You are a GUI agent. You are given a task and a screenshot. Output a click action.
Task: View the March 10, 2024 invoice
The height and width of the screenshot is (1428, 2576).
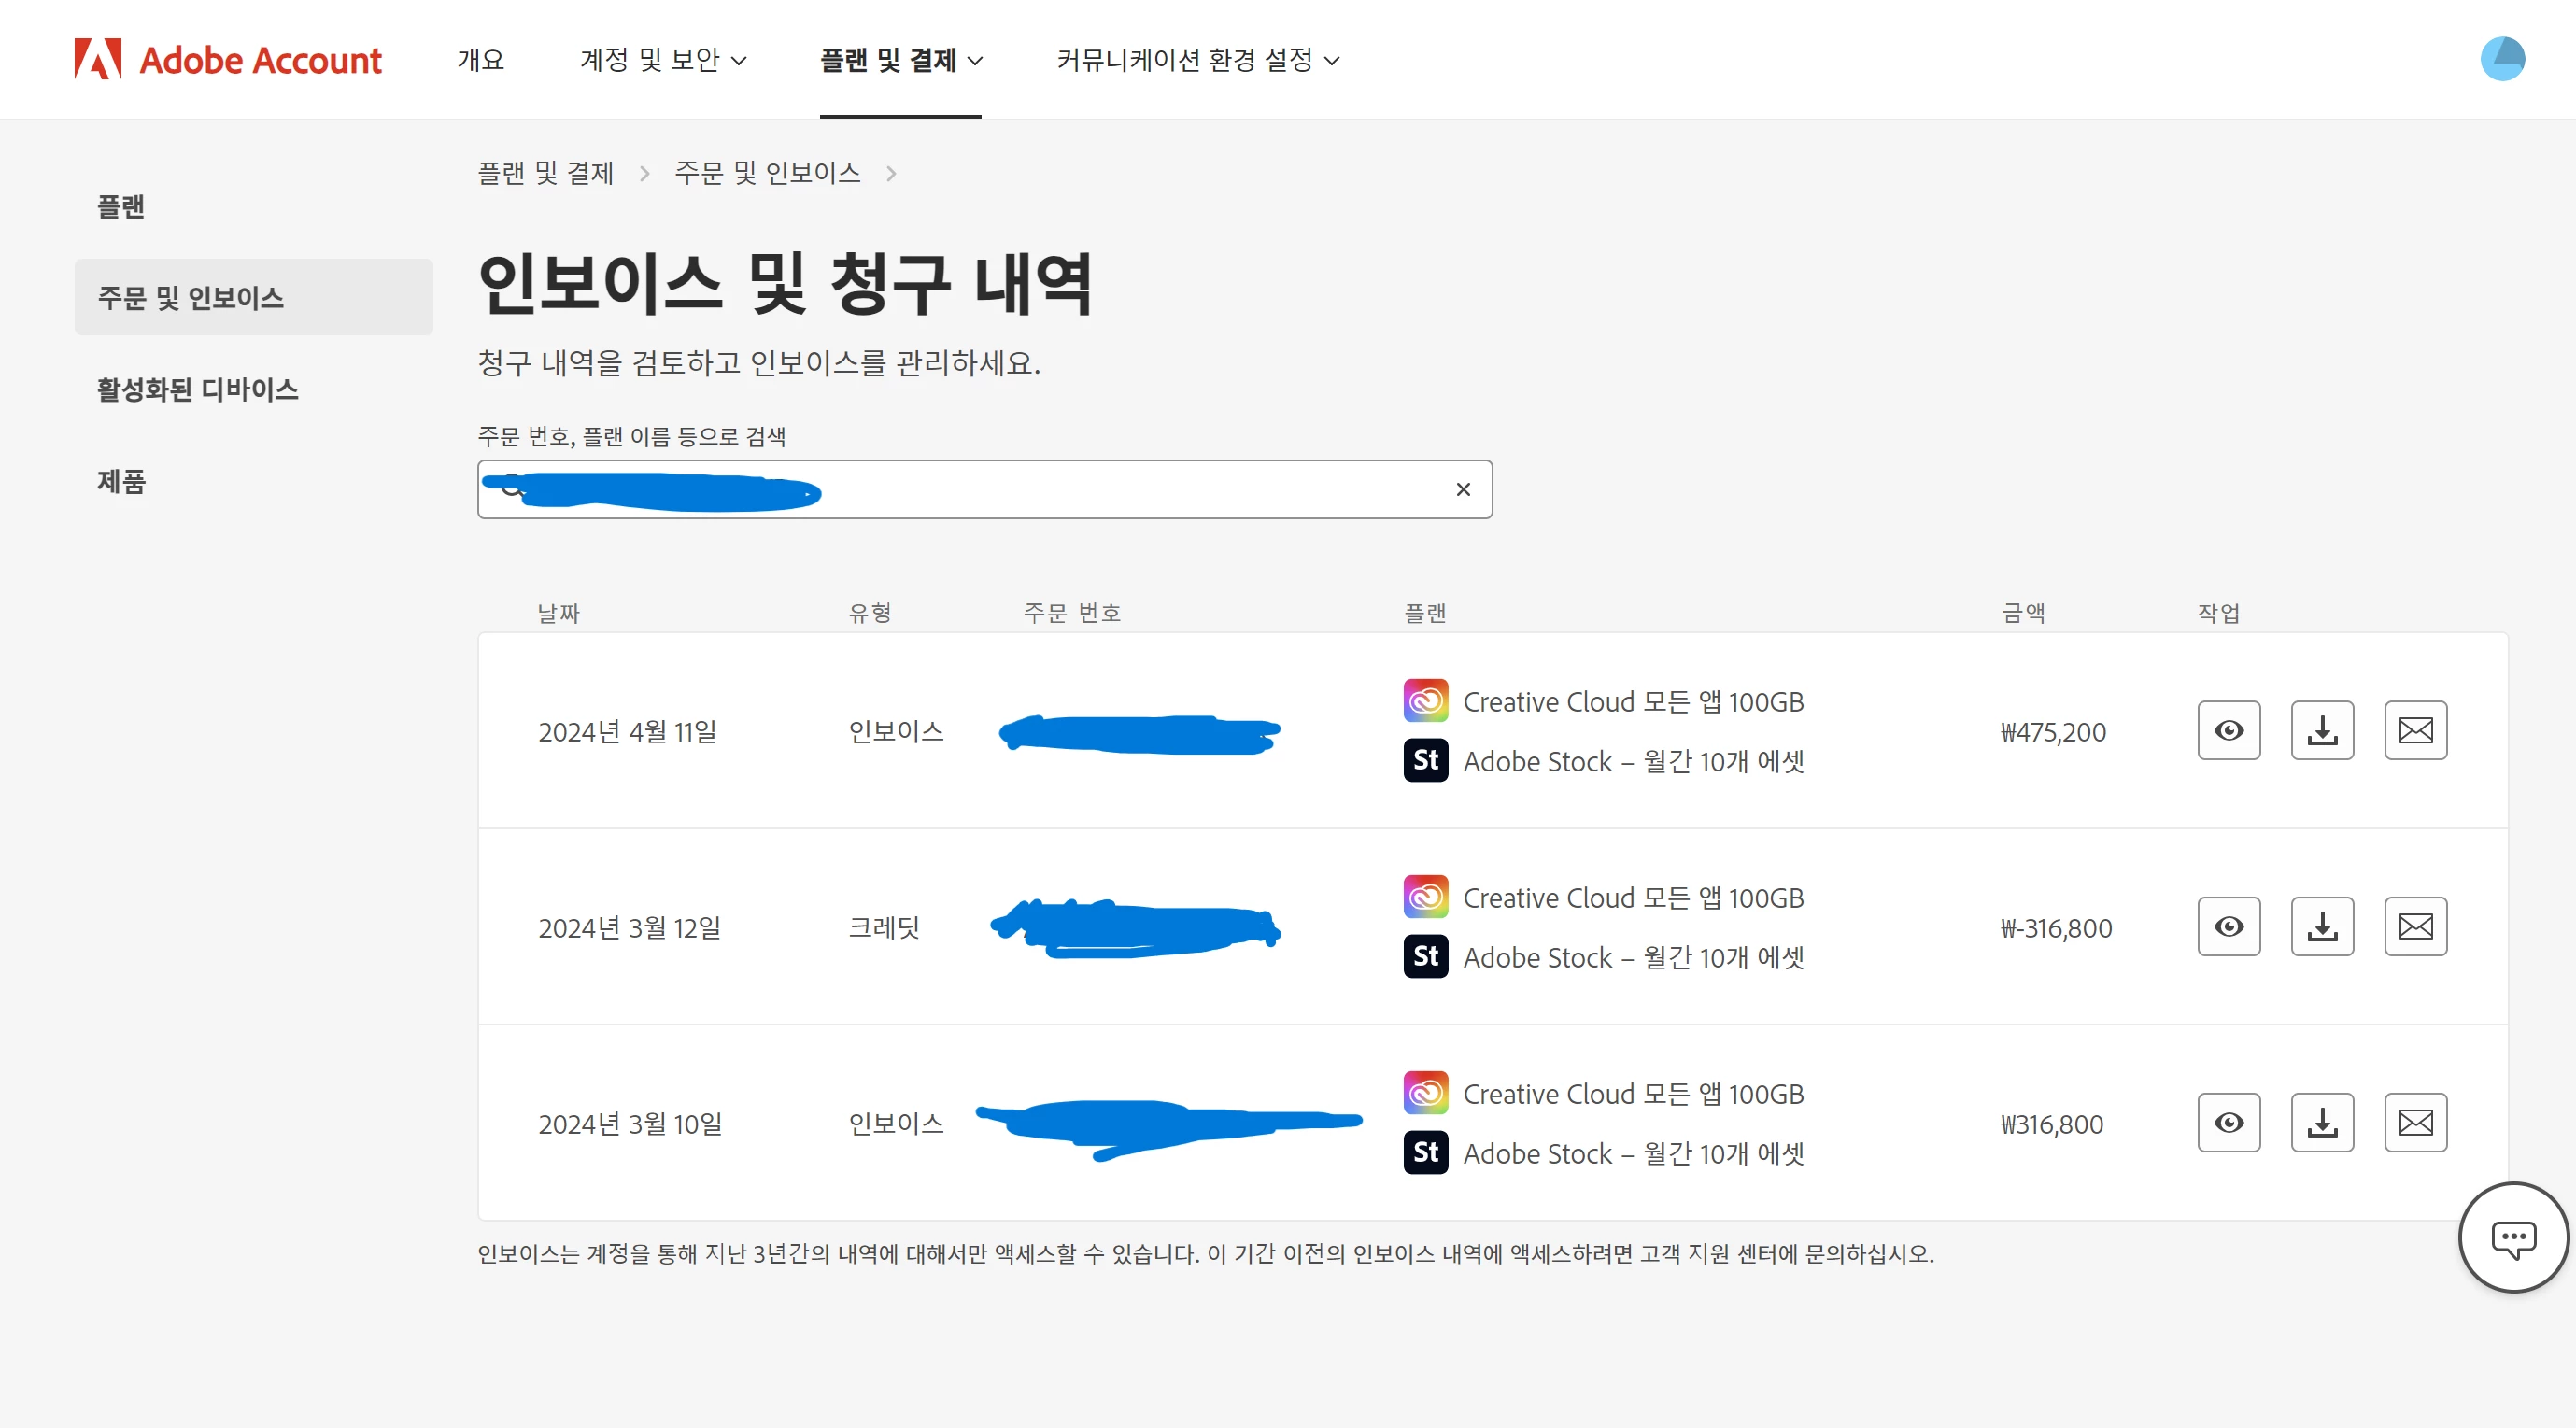click(2228, 1123)
